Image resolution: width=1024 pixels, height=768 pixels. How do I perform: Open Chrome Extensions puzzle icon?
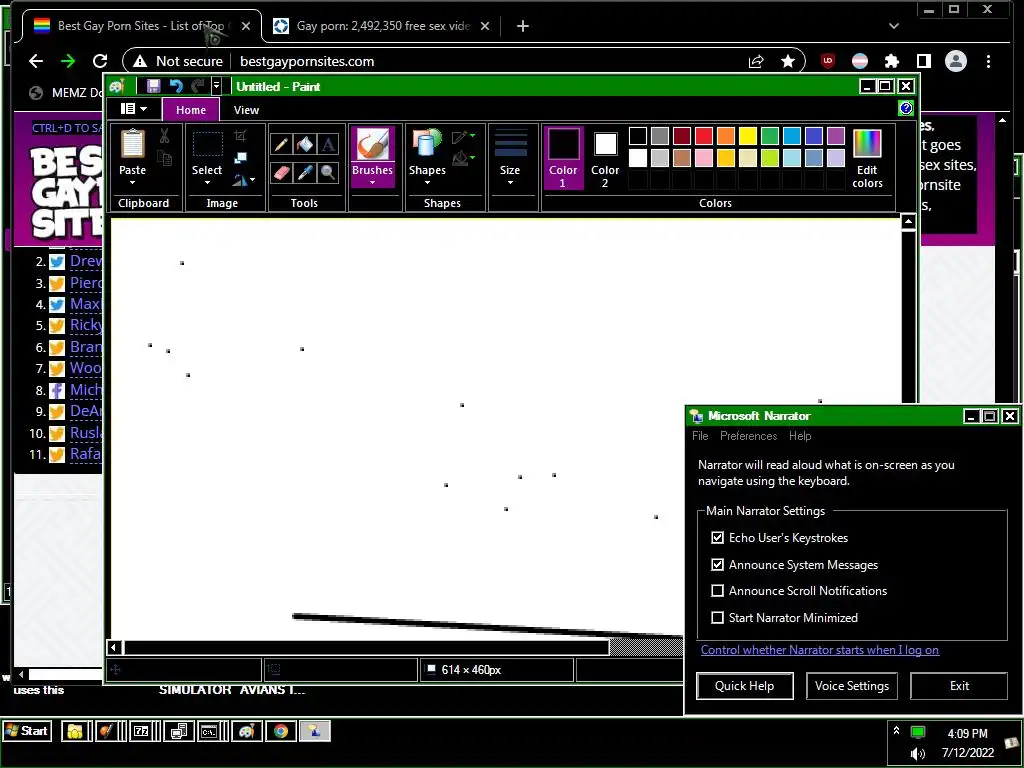pos(891,61)
